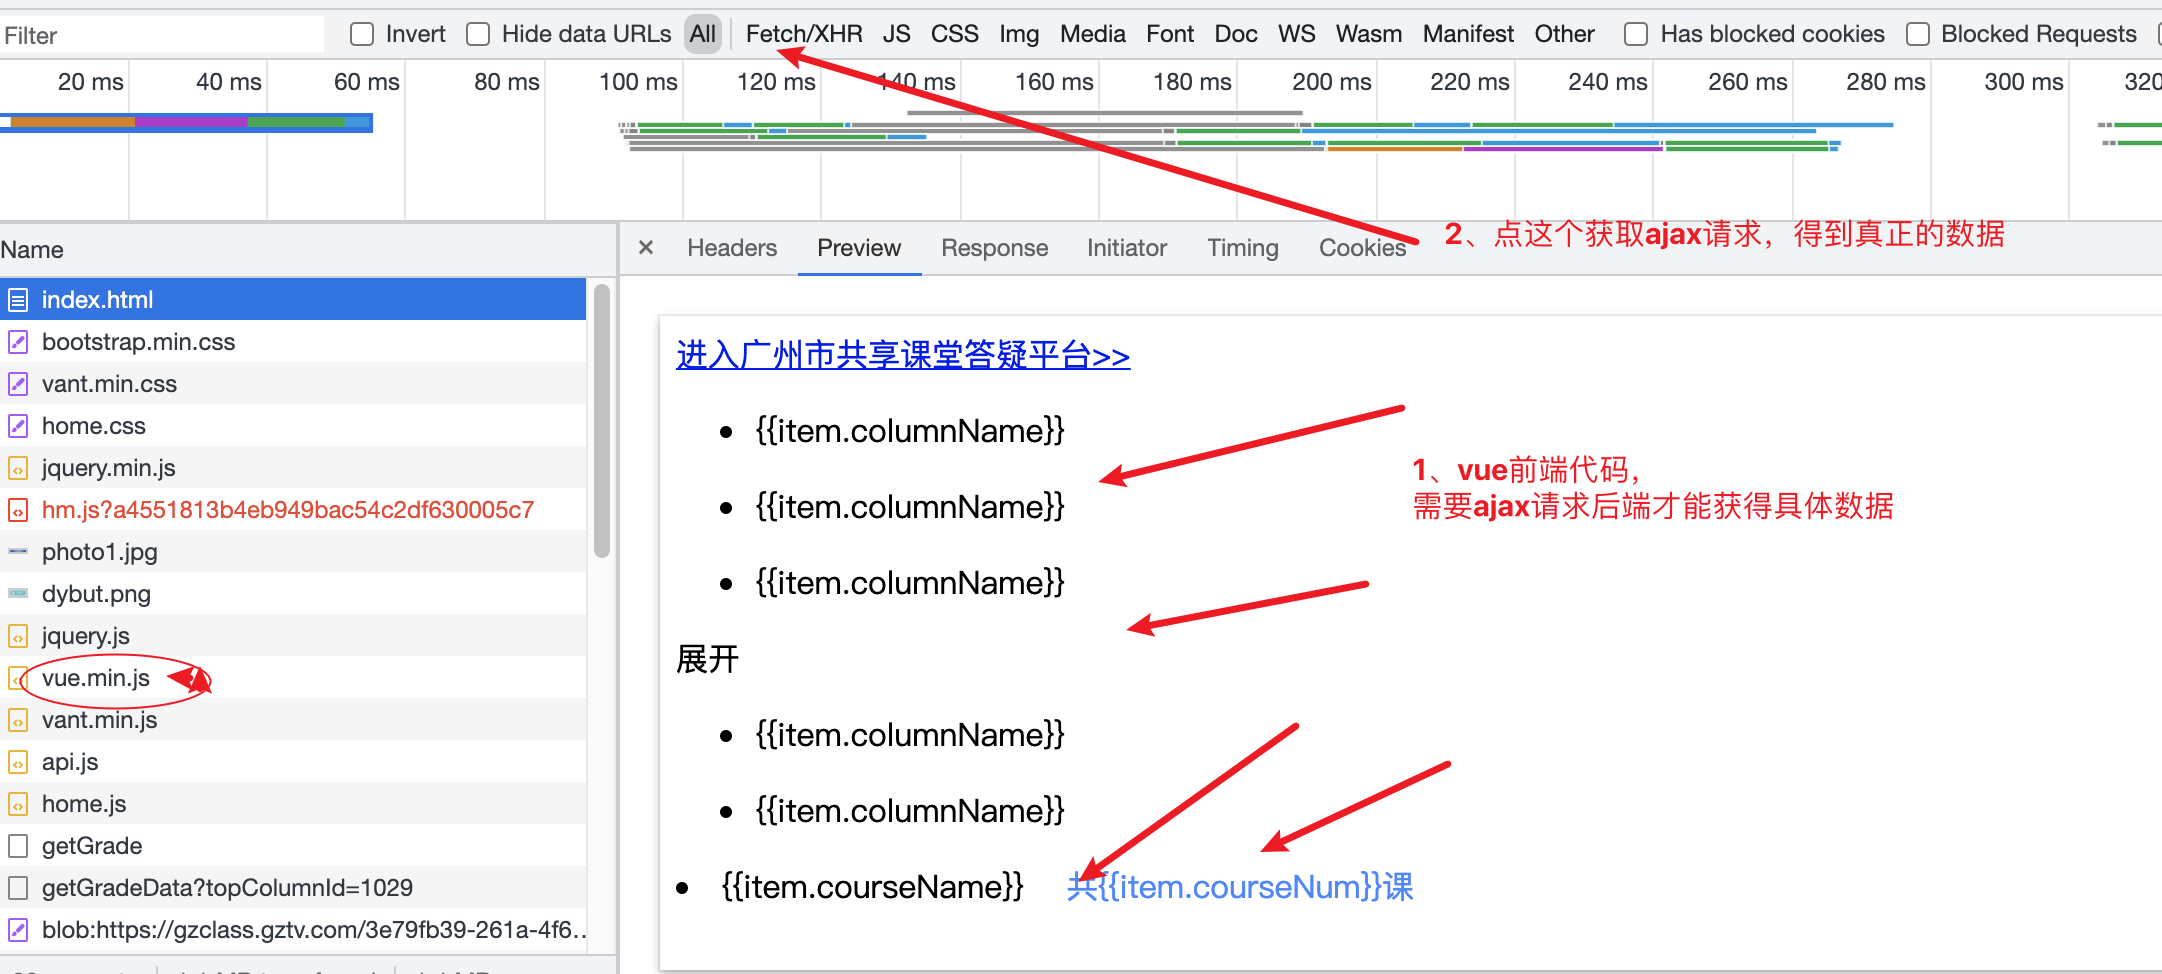Screen dimensions: 2162x974
Task: Filter requests by CSS
Action: (x=955, y=34)
